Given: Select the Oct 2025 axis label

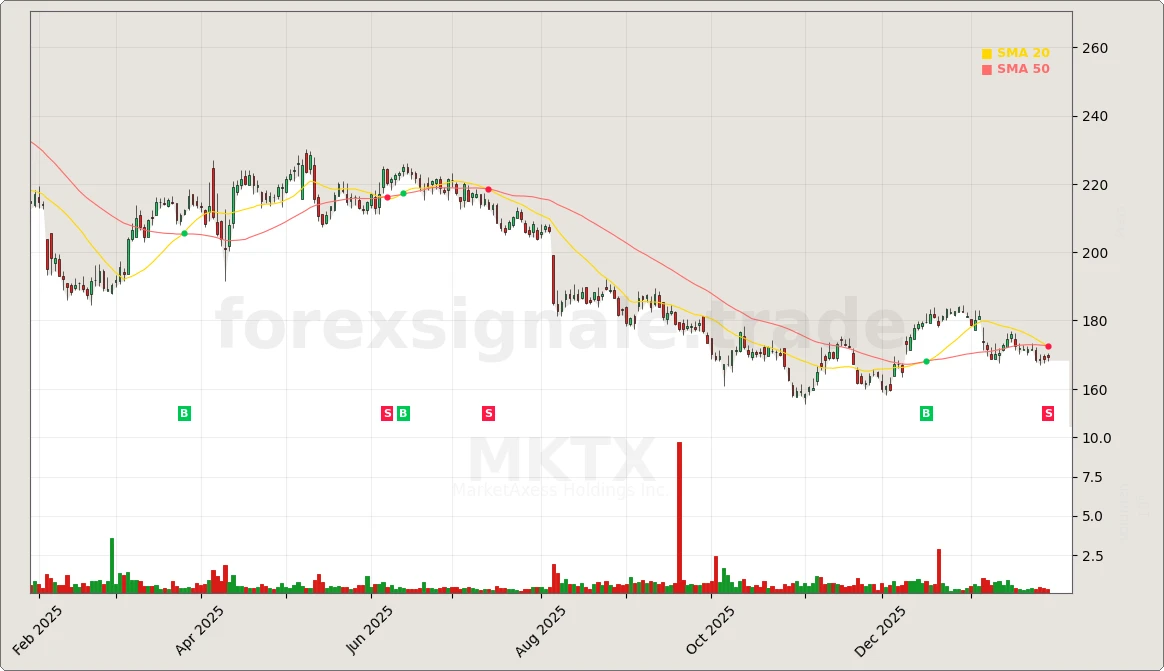Looking at the screenshot, I should pos(711,625).
